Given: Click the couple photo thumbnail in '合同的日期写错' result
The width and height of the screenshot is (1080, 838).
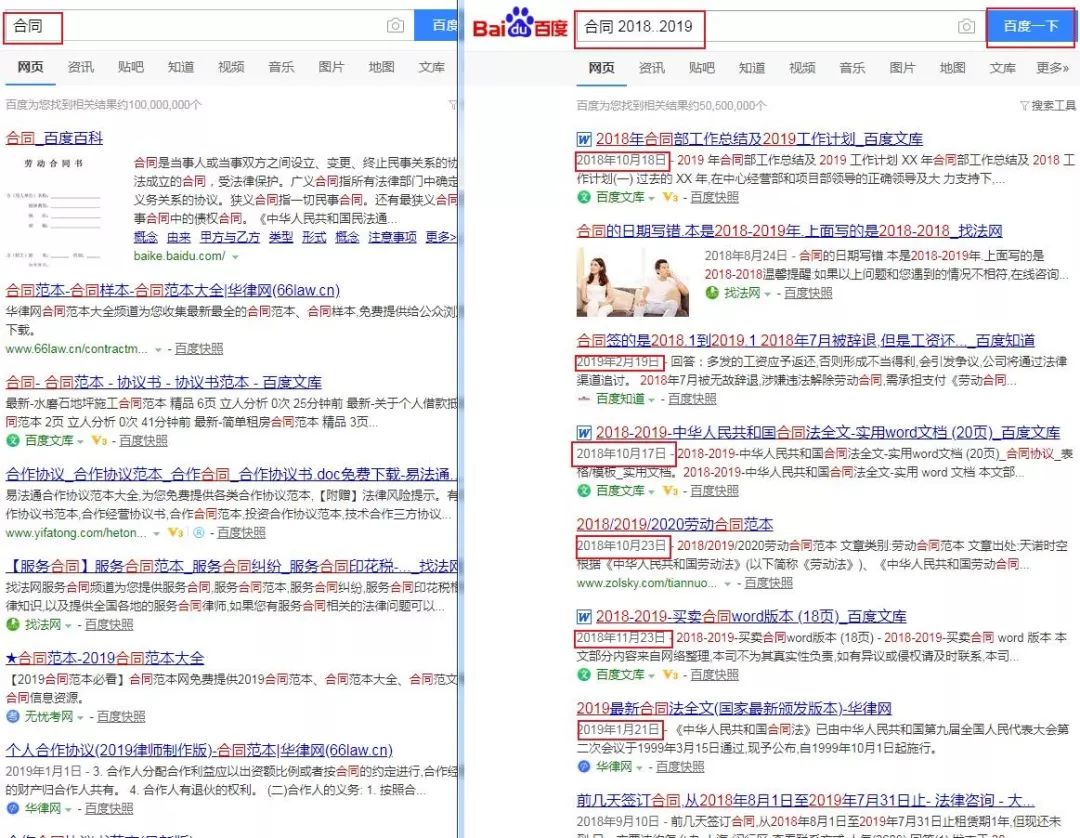Looking at the screenshot, I should (632, 282).
